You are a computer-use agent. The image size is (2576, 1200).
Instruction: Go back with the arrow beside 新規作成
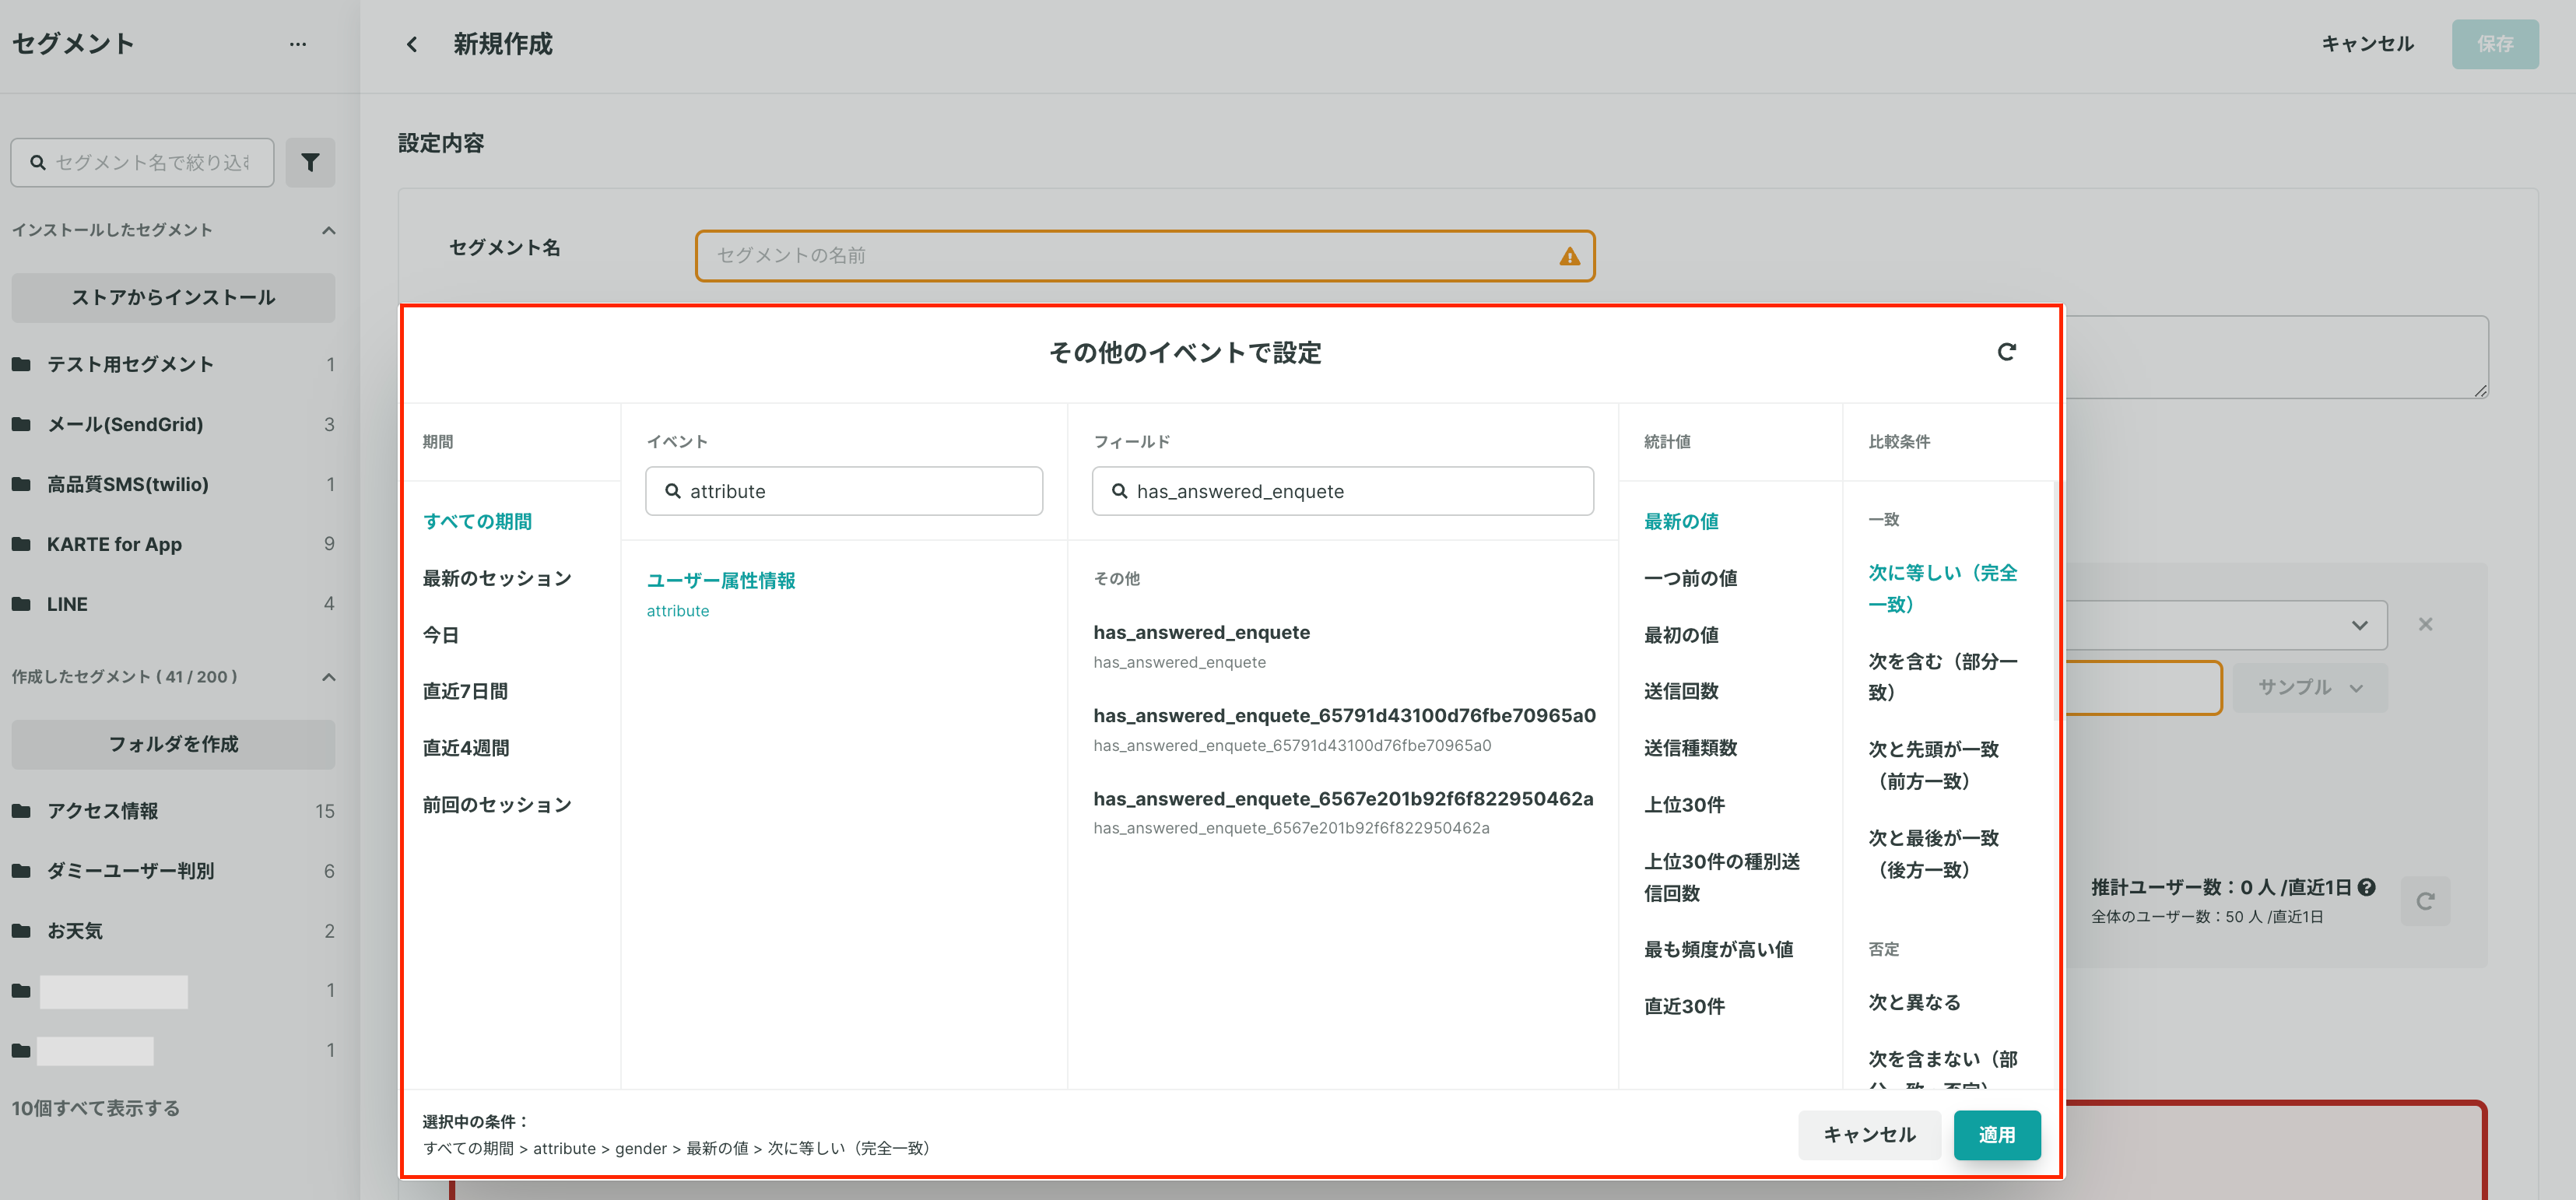click(x=412, y=44)
